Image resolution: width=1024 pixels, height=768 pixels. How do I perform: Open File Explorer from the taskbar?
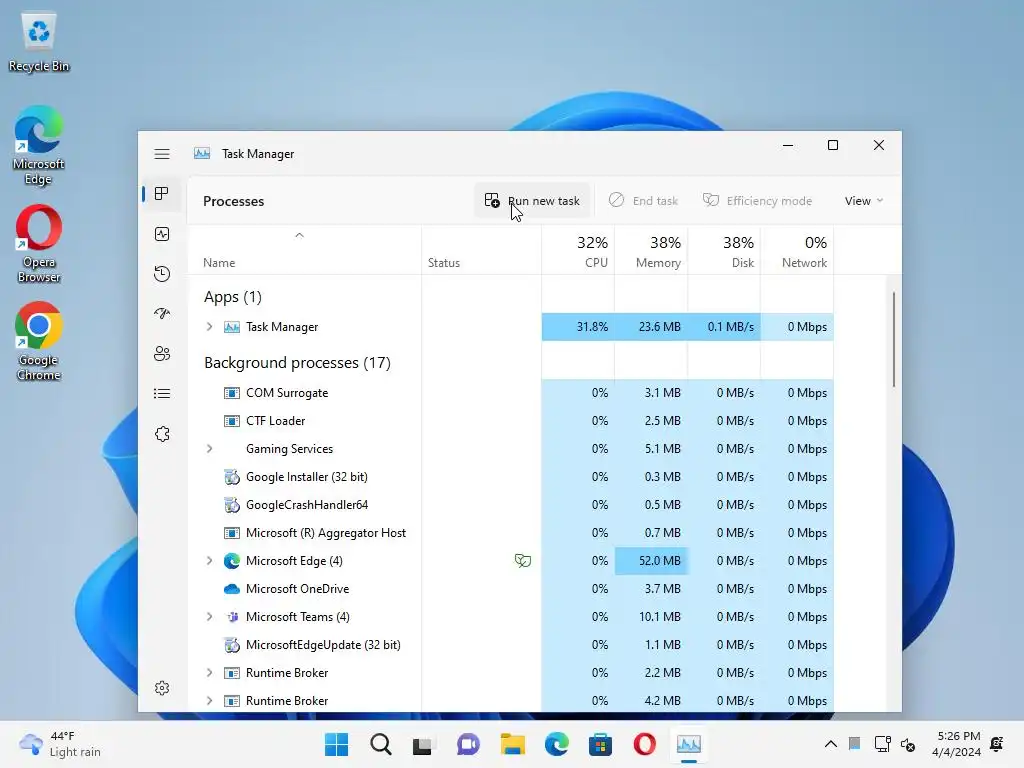pos(513,744)
